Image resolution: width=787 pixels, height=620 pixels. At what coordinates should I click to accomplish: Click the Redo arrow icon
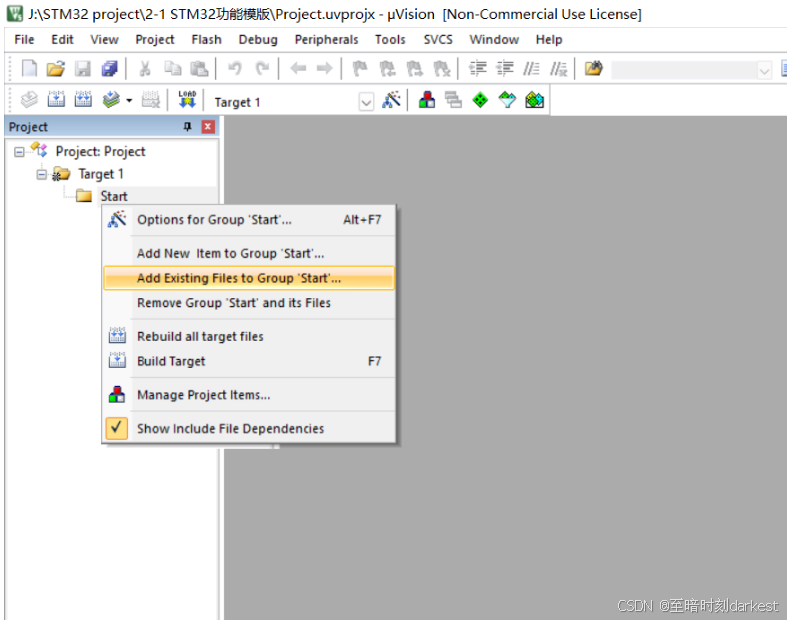[262, 68]
